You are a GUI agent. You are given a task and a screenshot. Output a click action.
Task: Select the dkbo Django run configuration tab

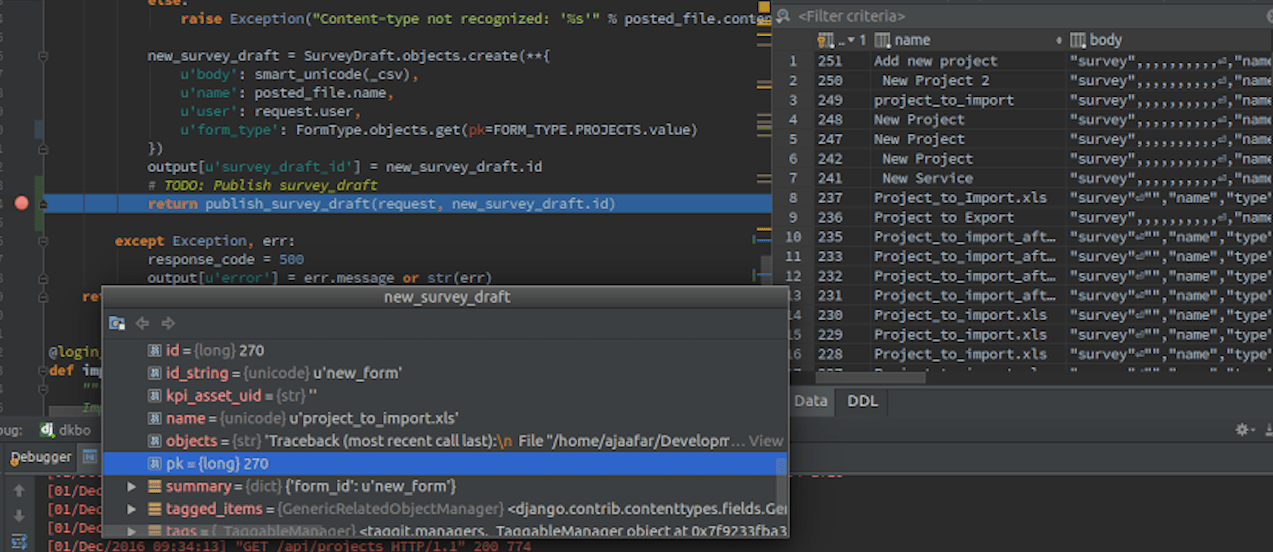coord(66,430)
